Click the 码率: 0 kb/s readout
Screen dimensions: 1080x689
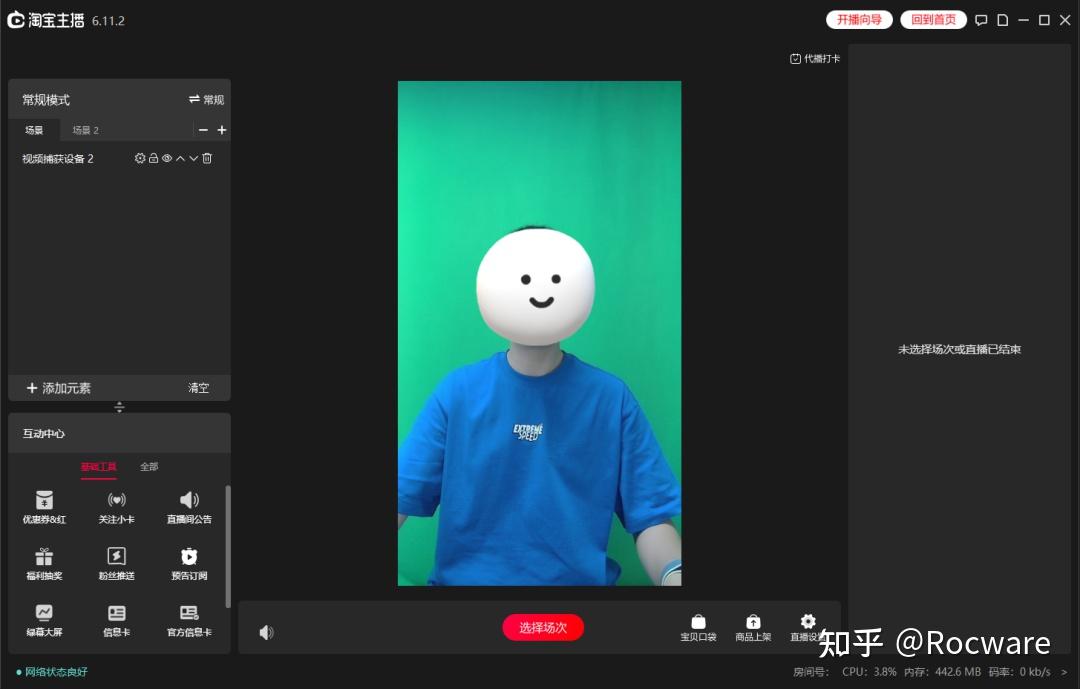1019,672
